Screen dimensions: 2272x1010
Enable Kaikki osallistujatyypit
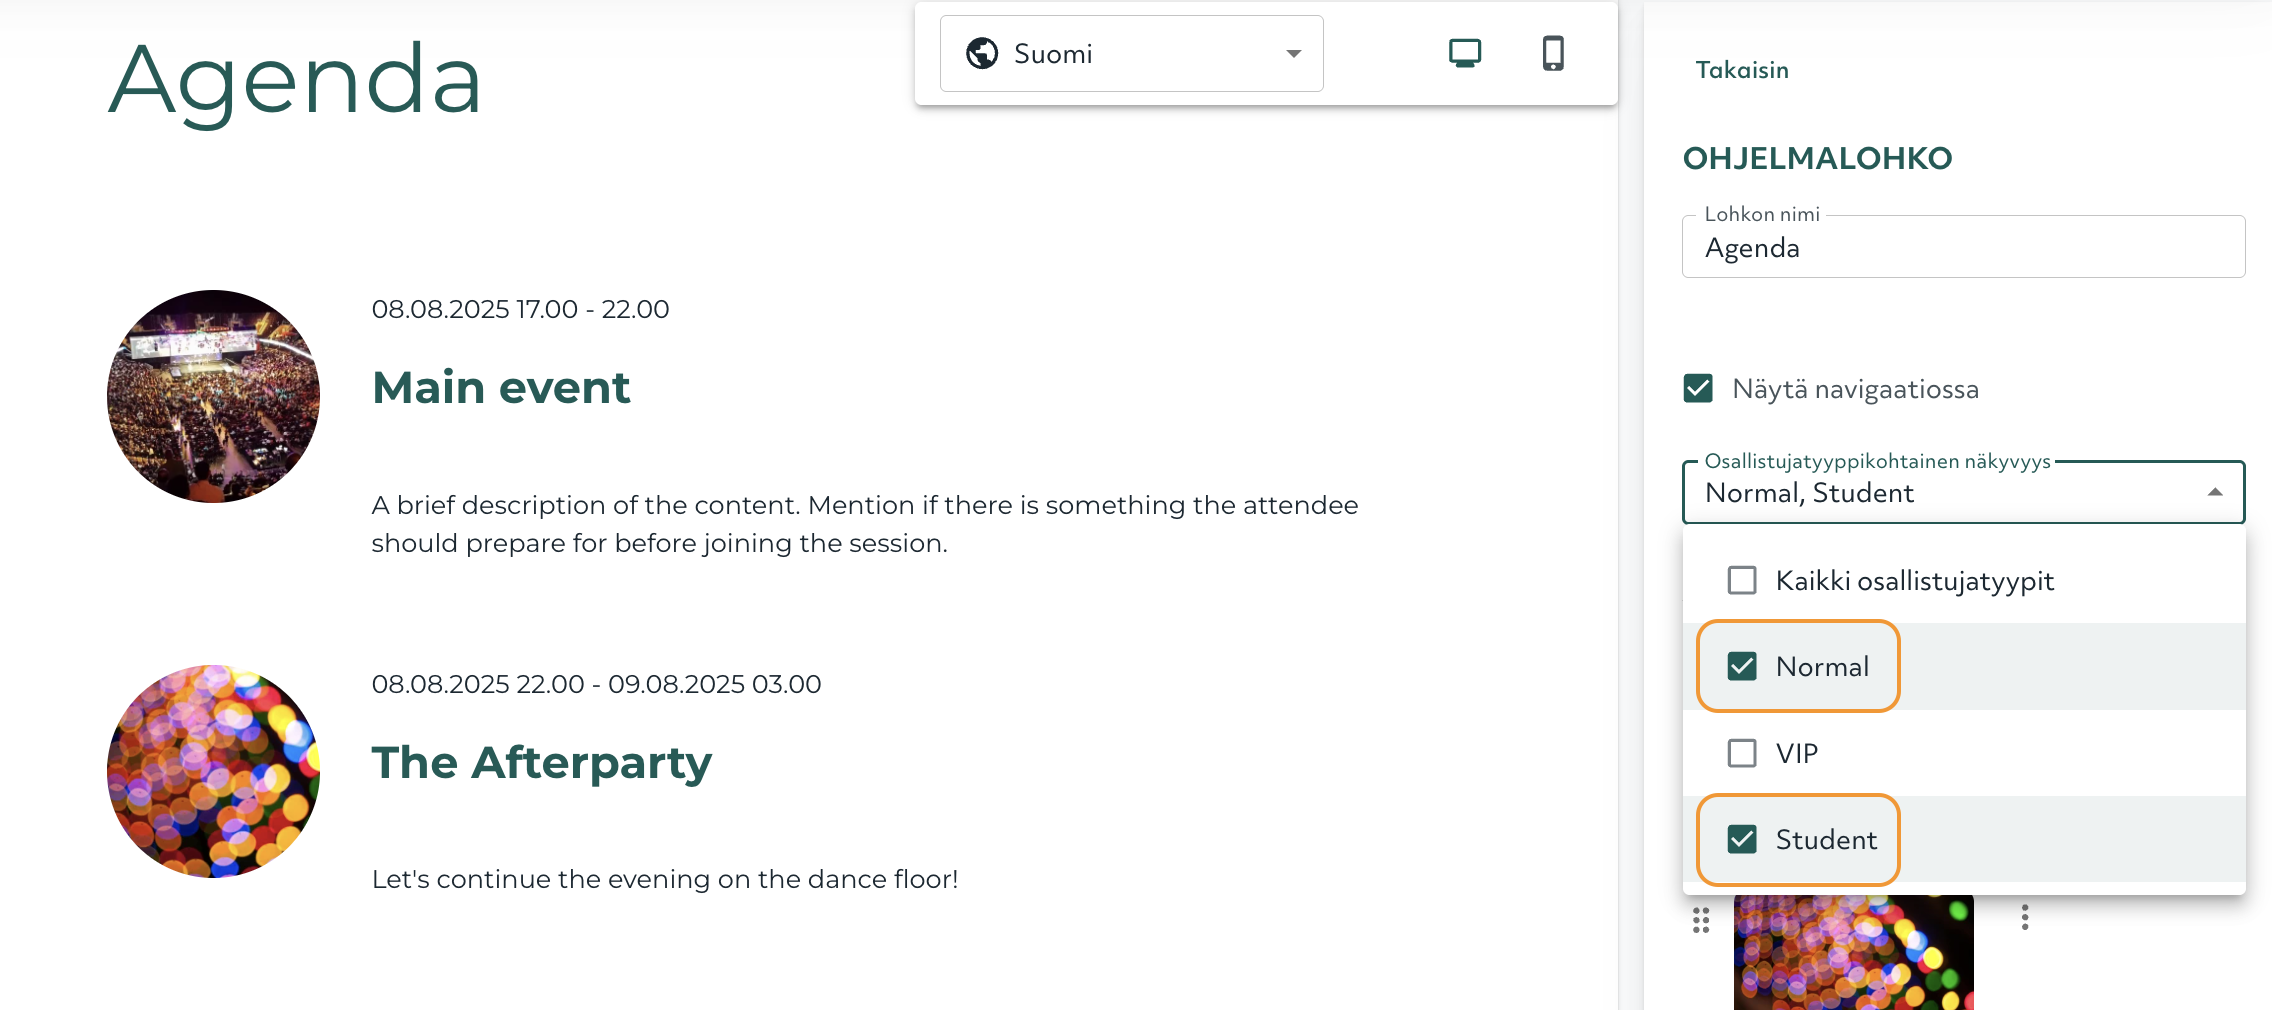[x=1741, y=580]
